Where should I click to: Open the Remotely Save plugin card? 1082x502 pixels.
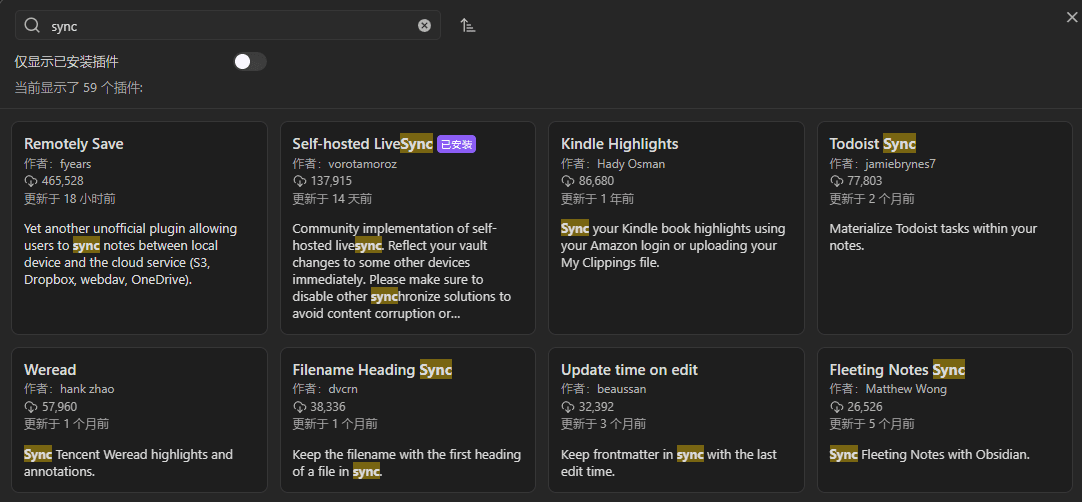point(139,228)
